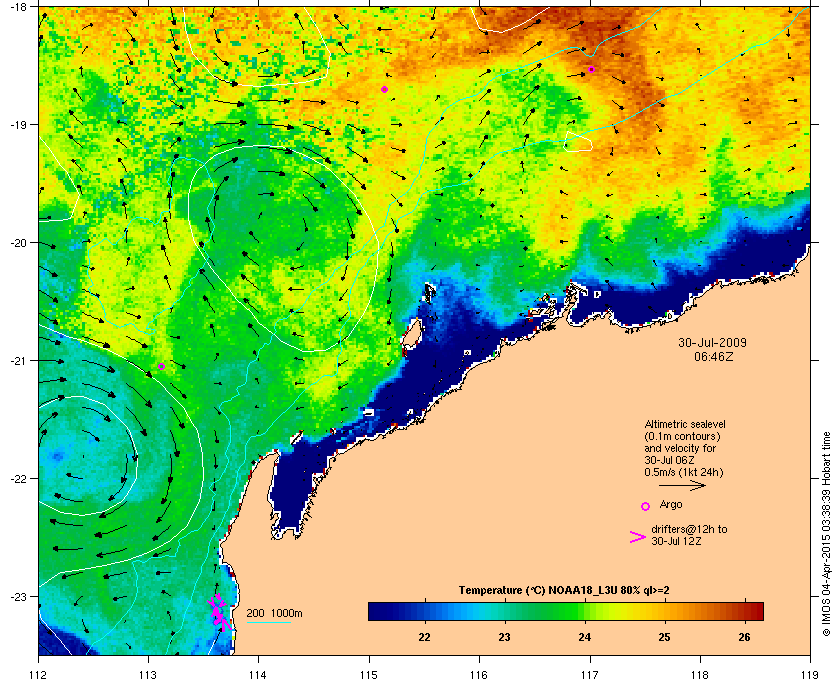
Task: Click the colorbar tick label 24
Action: (584, 637)
